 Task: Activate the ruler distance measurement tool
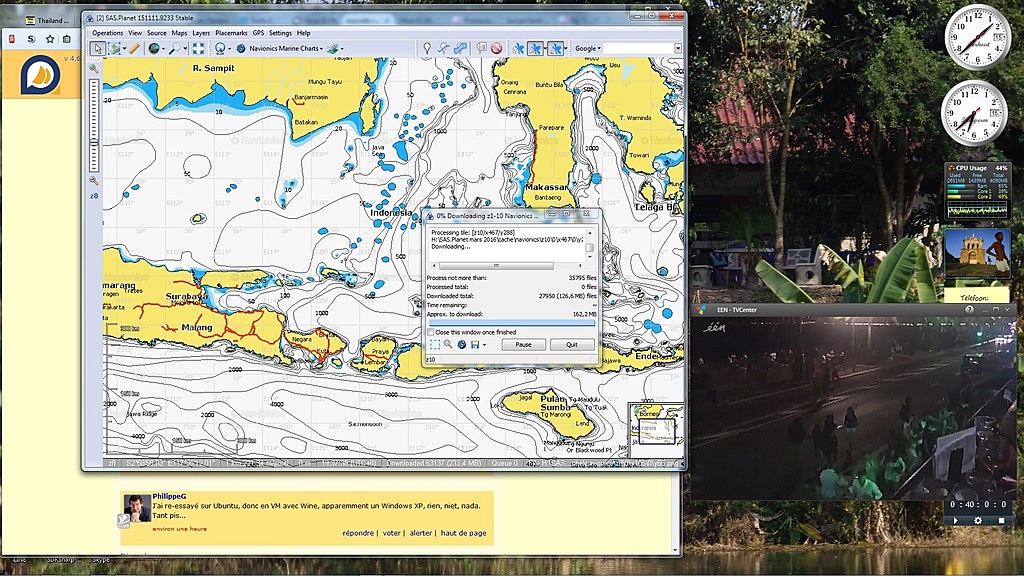(134, 48)
